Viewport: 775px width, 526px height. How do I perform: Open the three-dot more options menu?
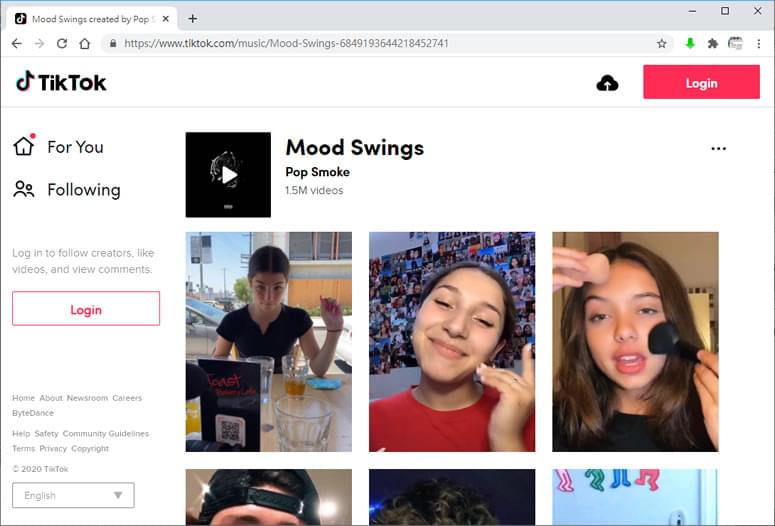[718, 148]
